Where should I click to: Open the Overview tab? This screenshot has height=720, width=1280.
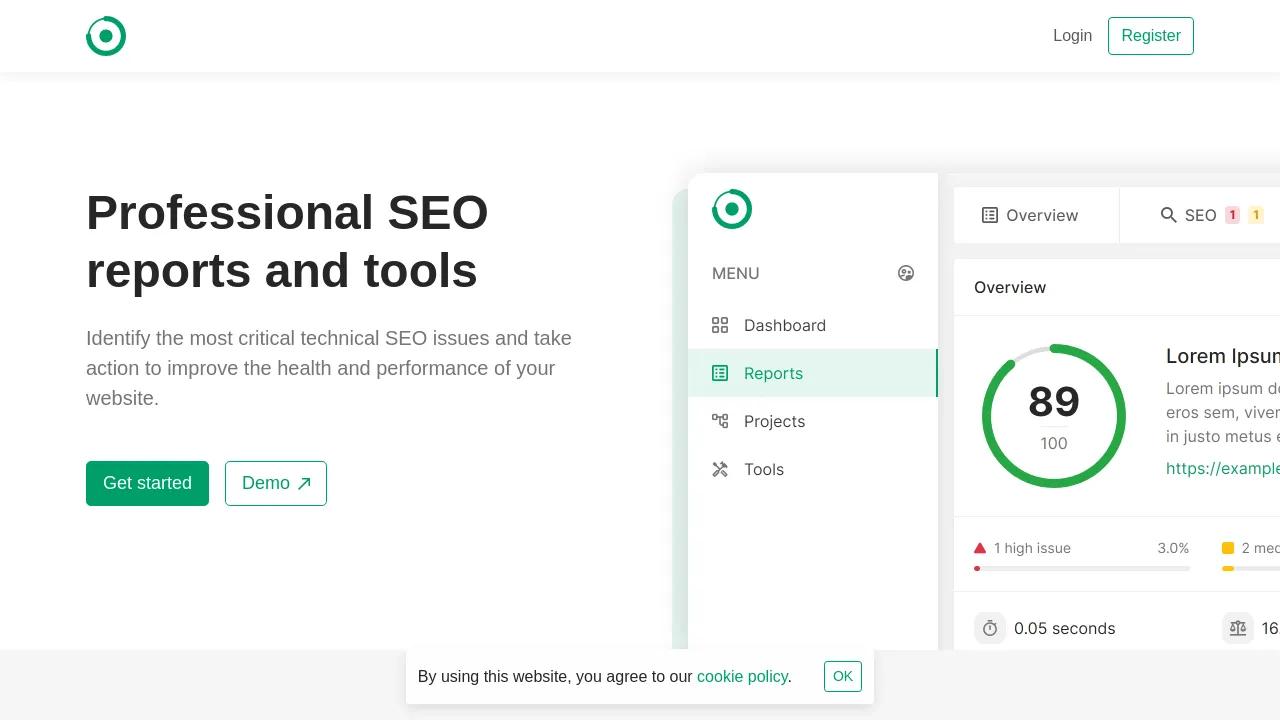[x=1031, y=215]
